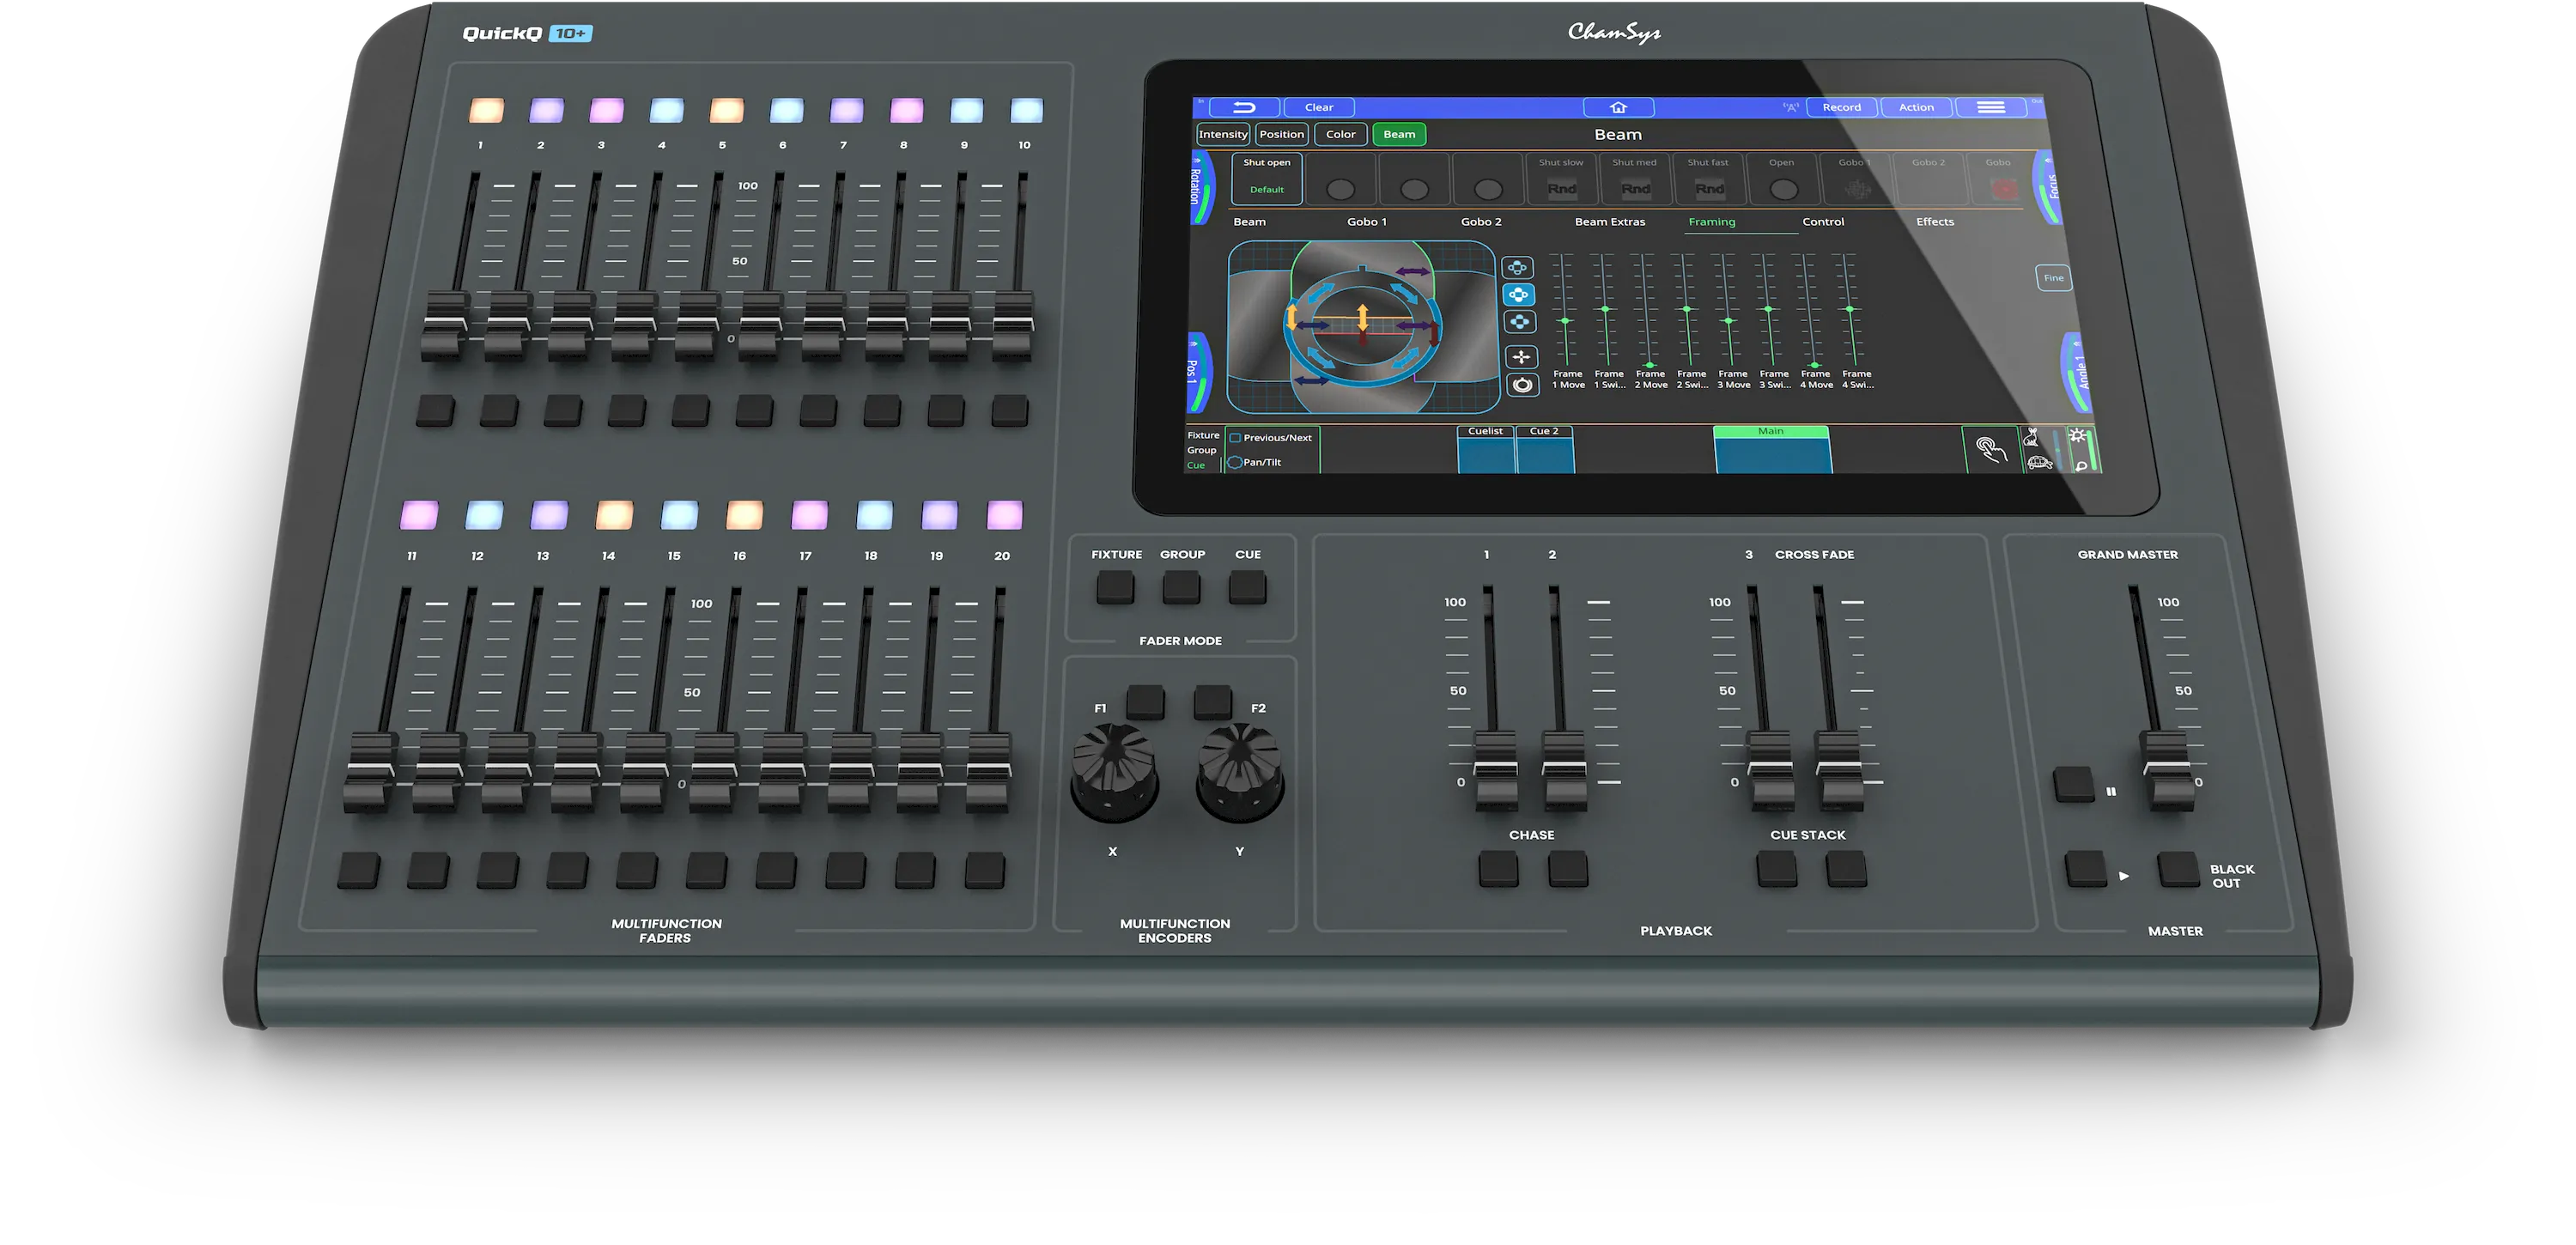Select the first framing shutter mode icon

[1518, 268]
